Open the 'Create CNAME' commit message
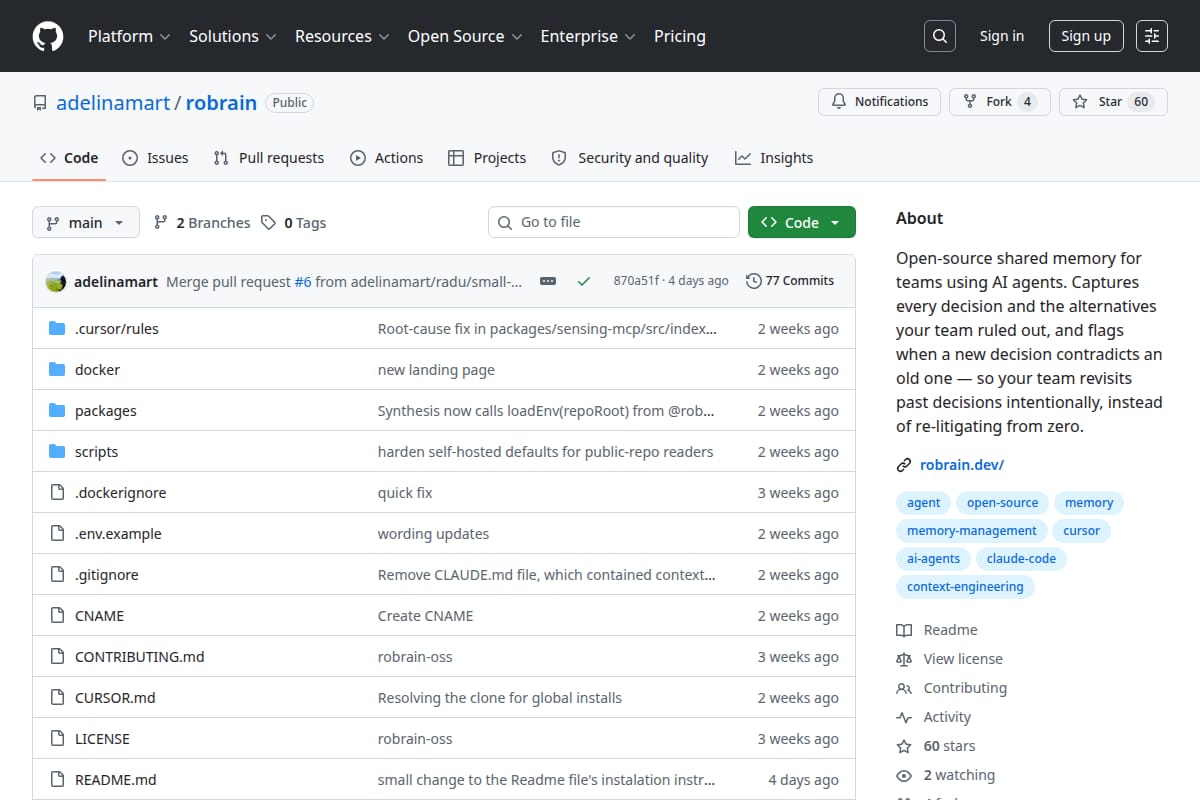Image resolution: width=1200 pixels, height=800 pixels. coord(425,616)
